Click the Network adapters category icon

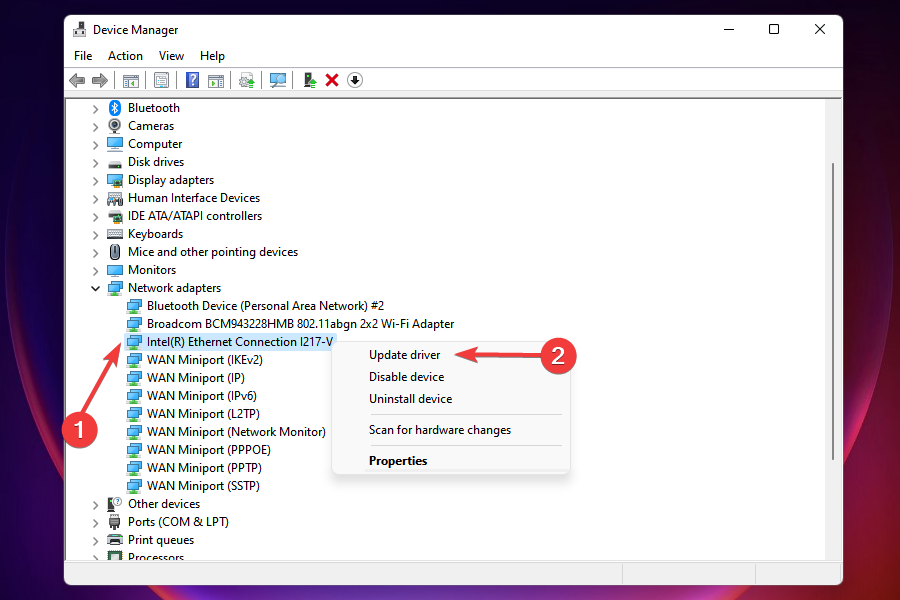coord(115,288)
